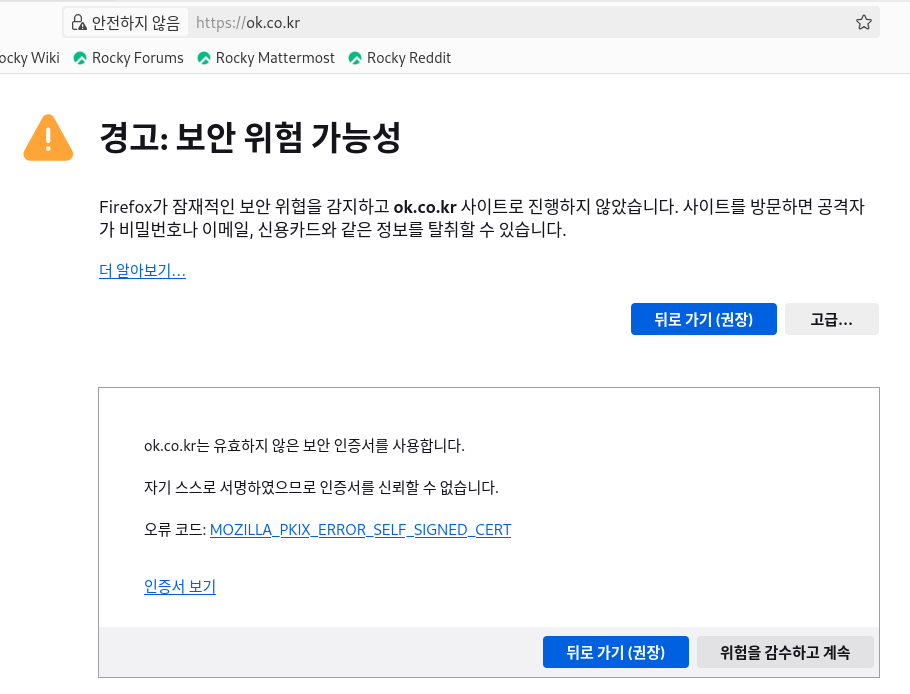Click the '안전하지 않음' site identity label
910x694 pixels.
(x=136, y=23)
